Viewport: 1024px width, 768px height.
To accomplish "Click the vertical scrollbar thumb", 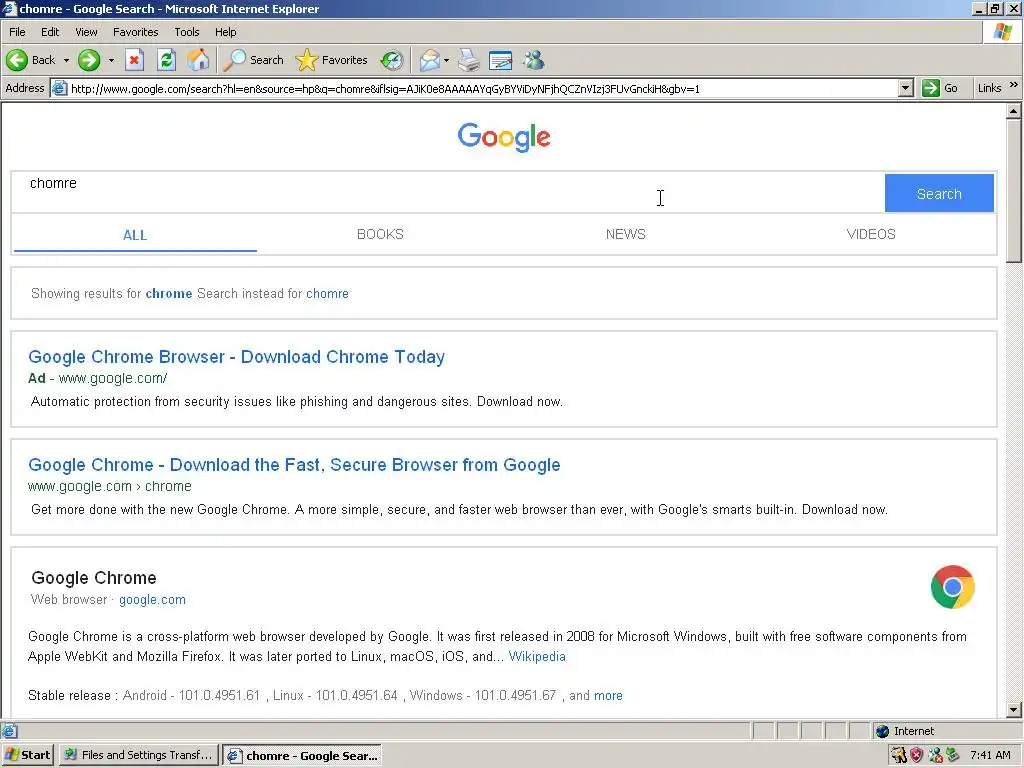I will point(1014,191).
